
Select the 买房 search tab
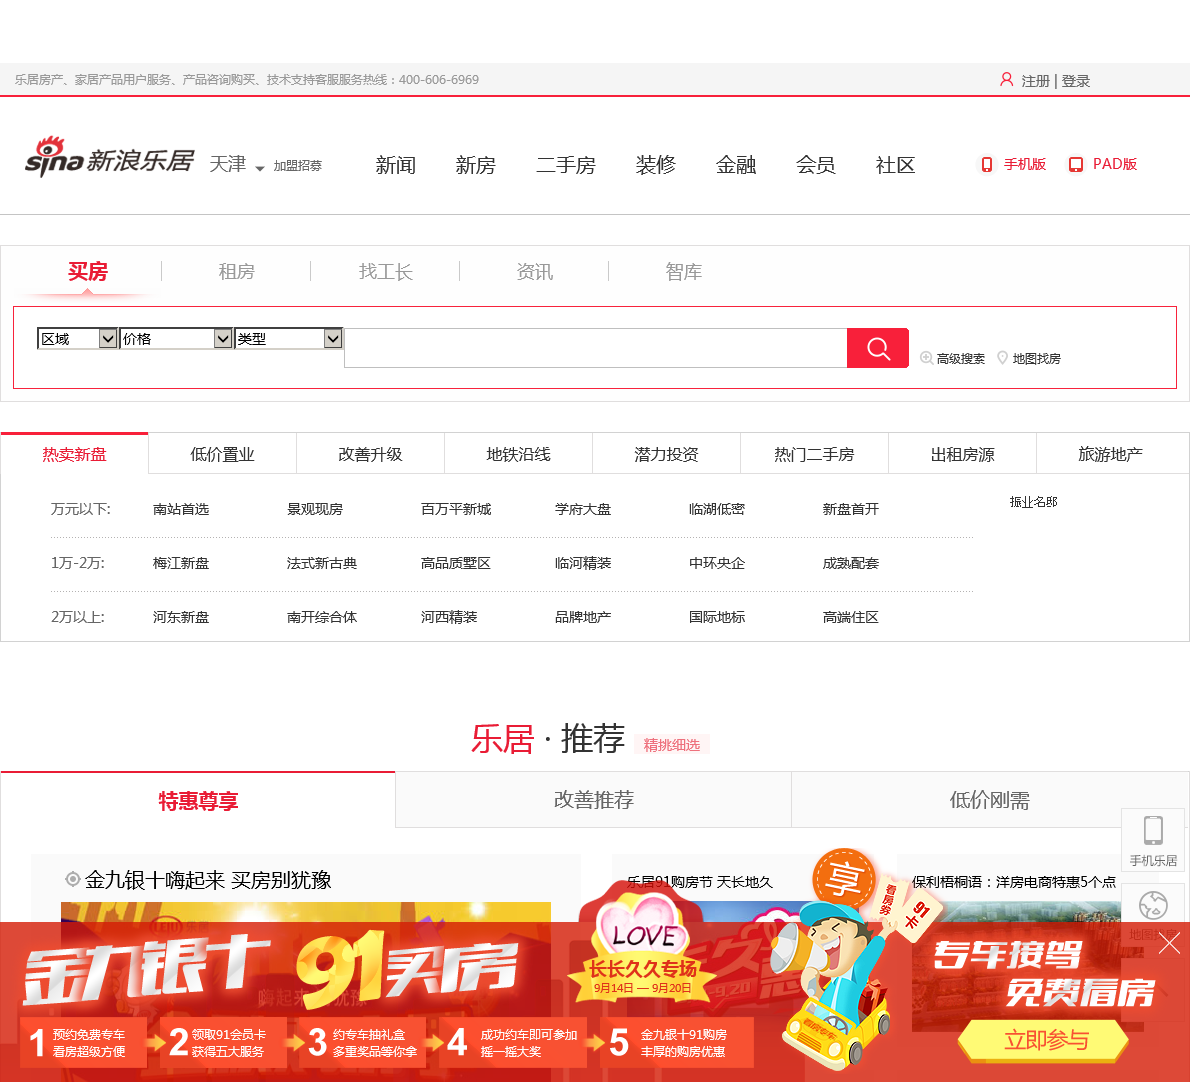pyautogui.click(x=88, y=272)
